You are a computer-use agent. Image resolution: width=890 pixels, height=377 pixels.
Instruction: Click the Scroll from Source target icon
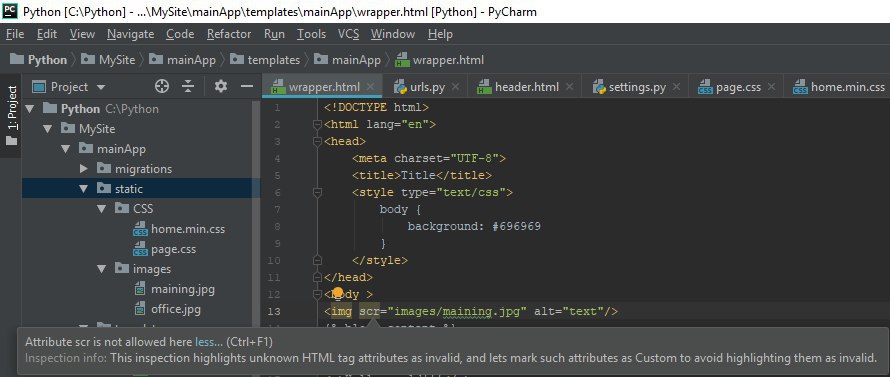coord(162,87)
